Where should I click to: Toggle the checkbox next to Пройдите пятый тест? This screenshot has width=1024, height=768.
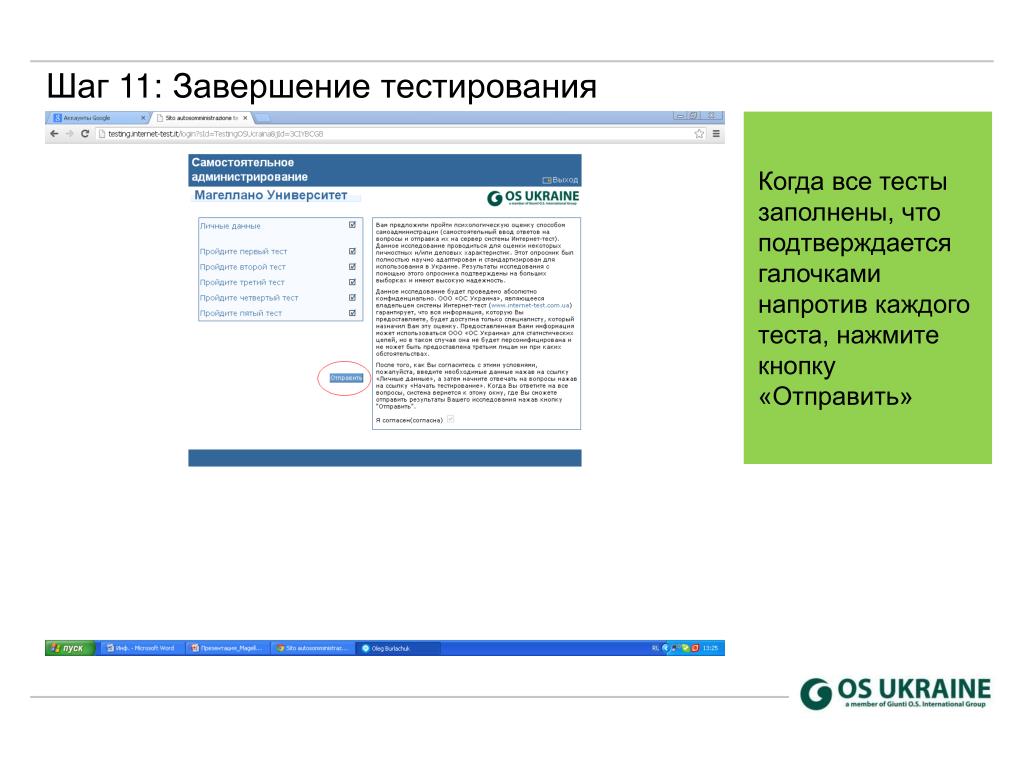(x=352, y=313)
